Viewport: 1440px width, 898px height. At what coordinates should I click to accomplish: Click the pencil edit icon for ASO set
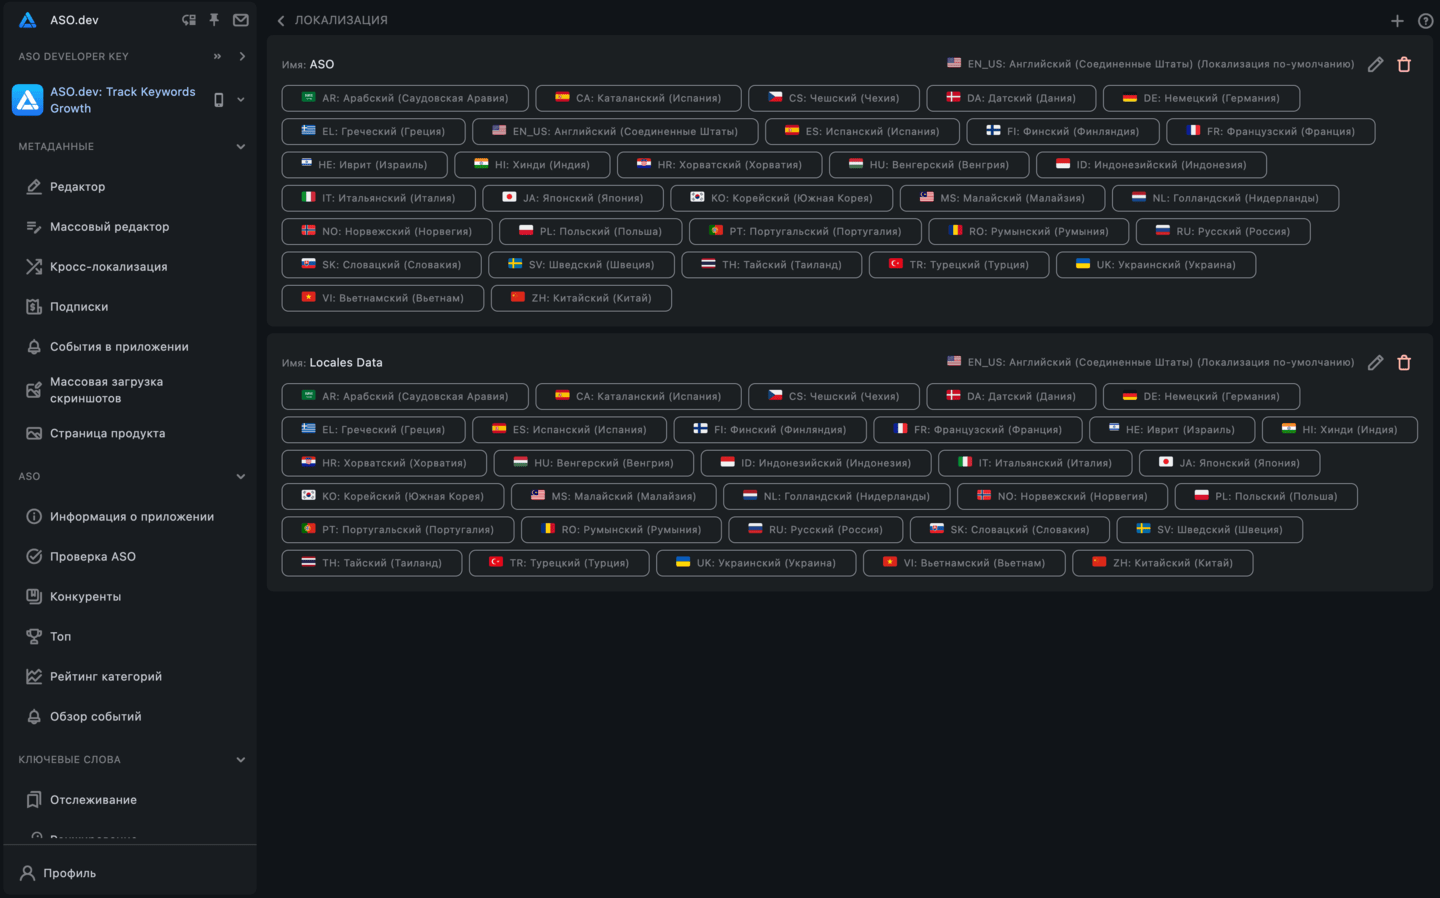pyautogui.click(x=1376, y=64)
